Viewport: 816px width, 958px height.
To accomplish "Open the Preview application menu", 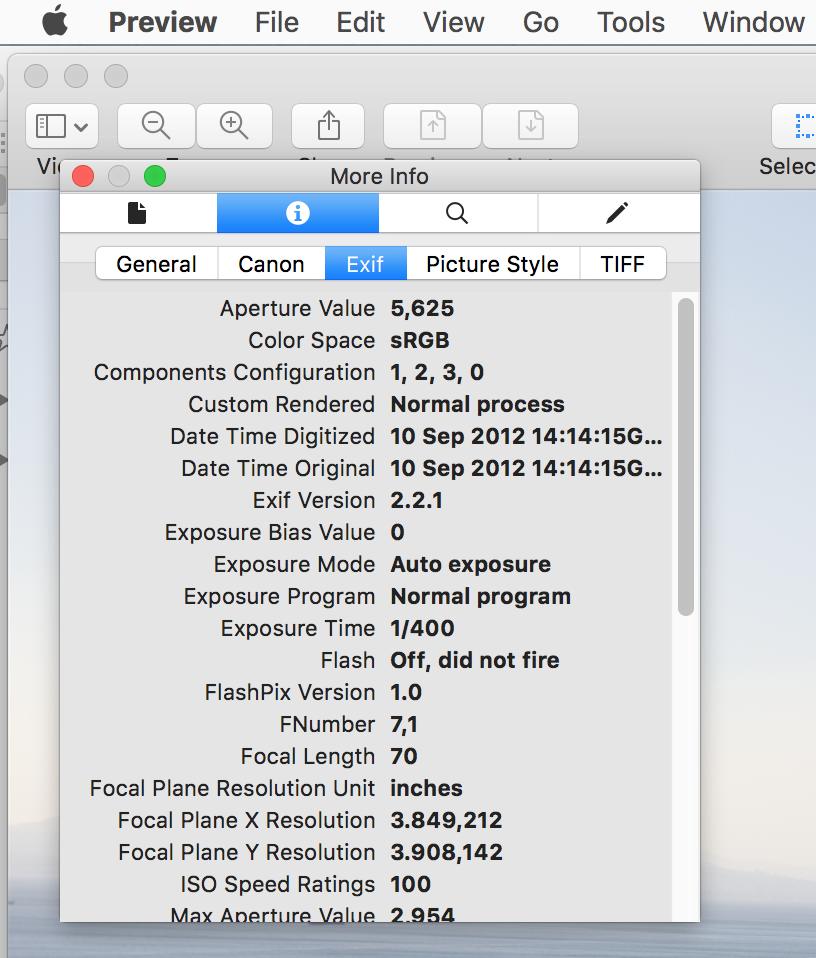I will [x=162, y=23].
